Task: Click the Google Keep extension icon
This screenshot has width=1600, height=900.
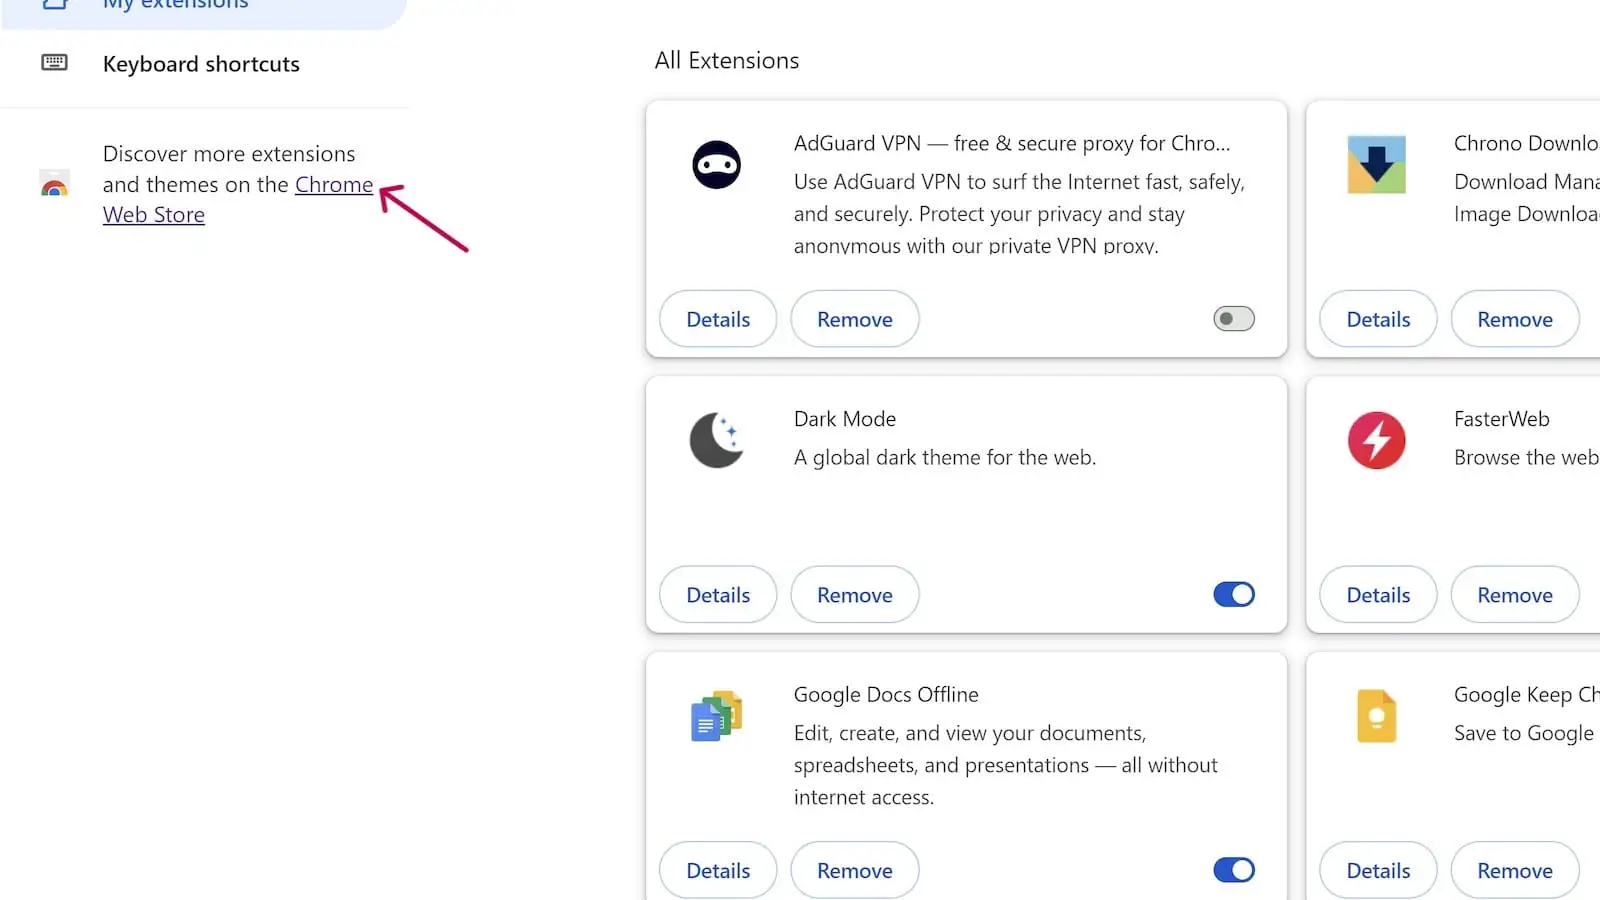Action: pos(1377,716)
